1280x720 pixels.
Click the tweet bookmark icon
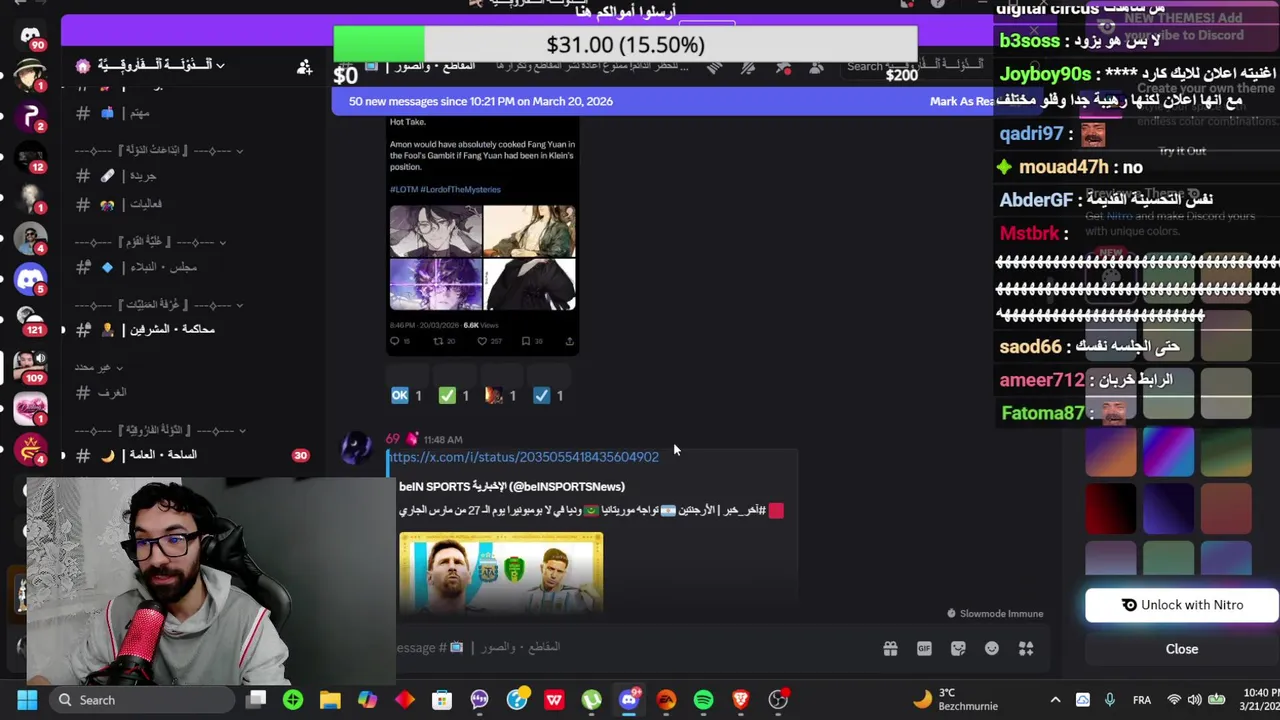coord(526,341)
